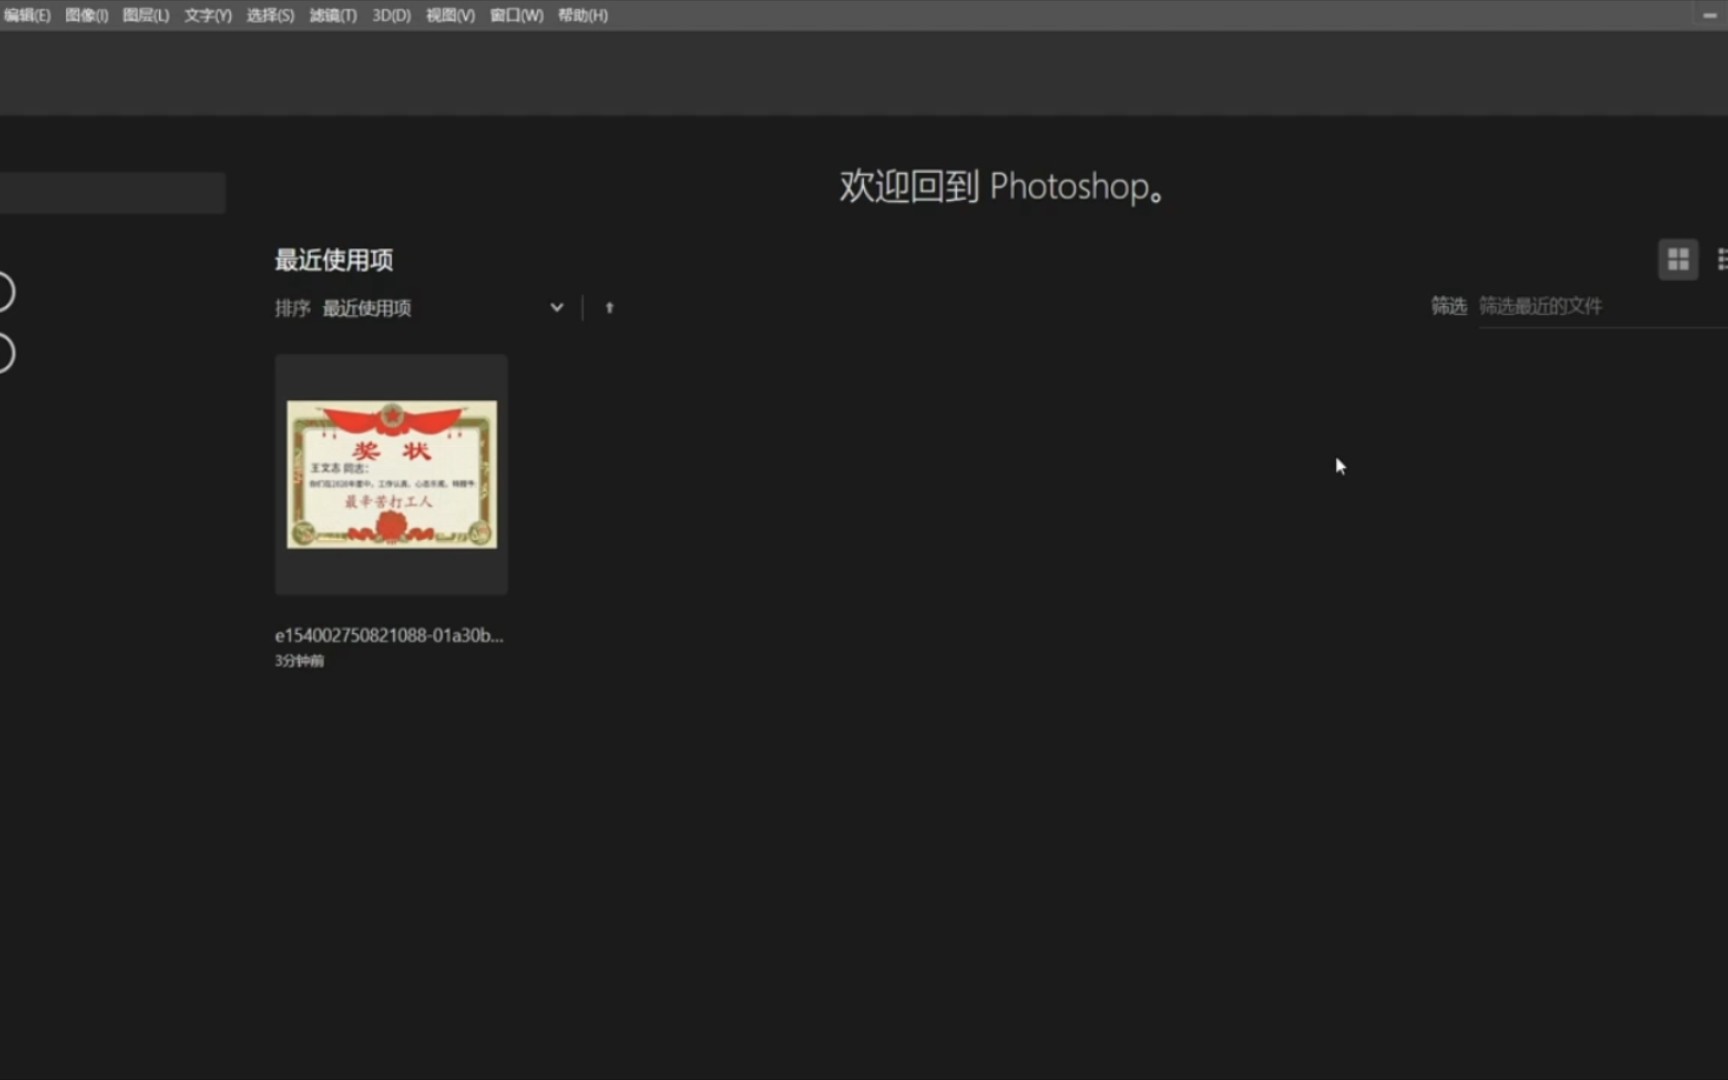
Task: Click the gray search bar at top left
Action: tap(110, 192)
